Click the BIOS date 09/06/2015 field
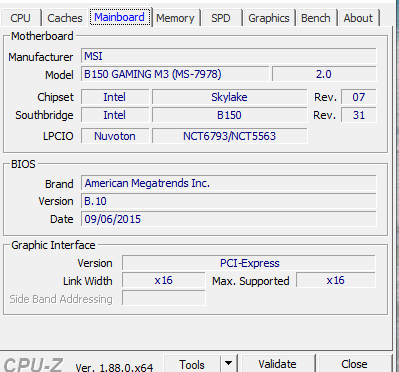This screenshot has width=399, height=372. point(229,219)
